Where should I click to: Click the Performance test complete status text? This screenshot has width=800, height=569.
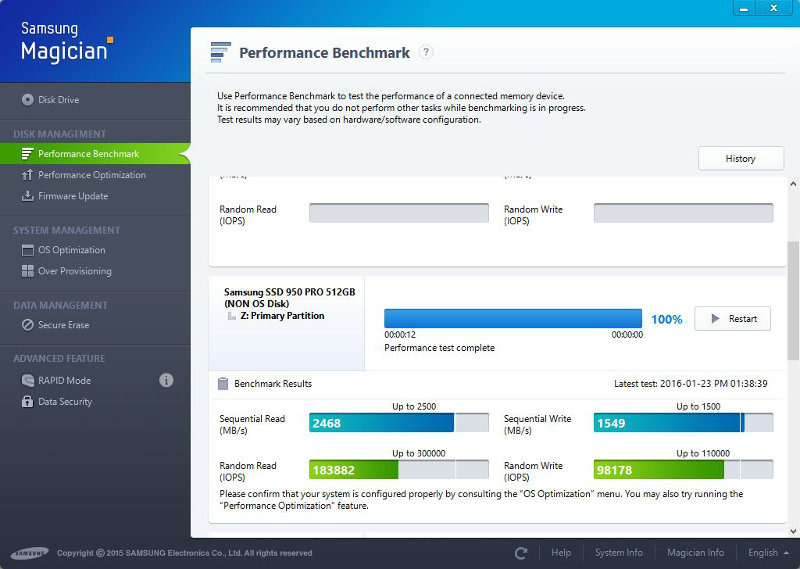coord(439,348)
